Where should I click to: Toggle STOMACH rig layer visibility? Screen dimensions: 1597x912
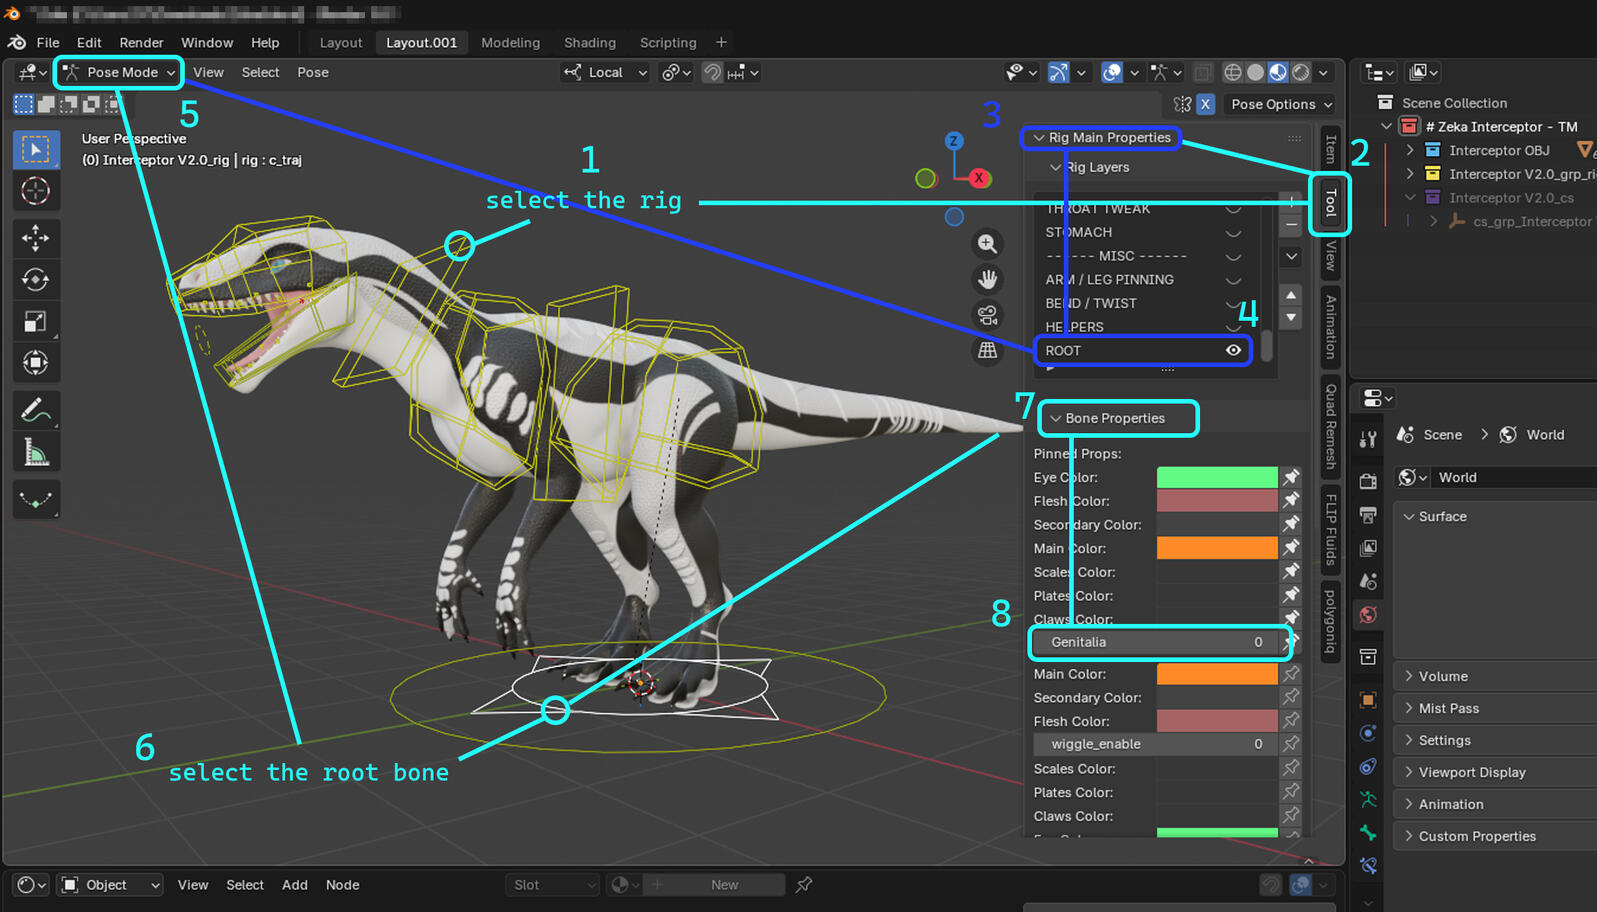[1233, 233]
